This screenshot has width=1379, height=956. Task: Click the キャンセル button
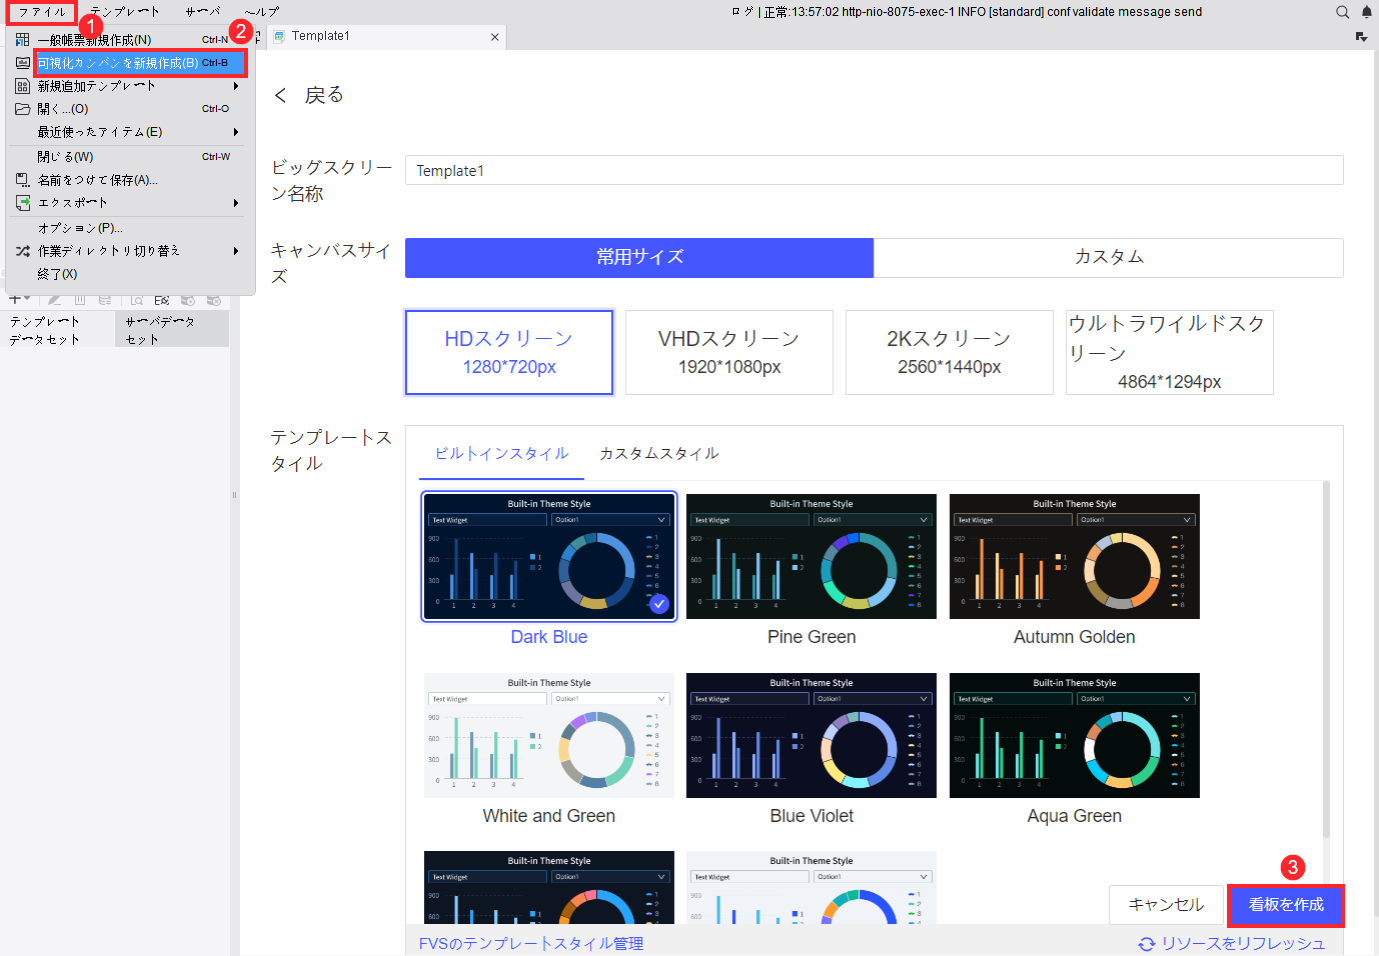coord(1166,905)
